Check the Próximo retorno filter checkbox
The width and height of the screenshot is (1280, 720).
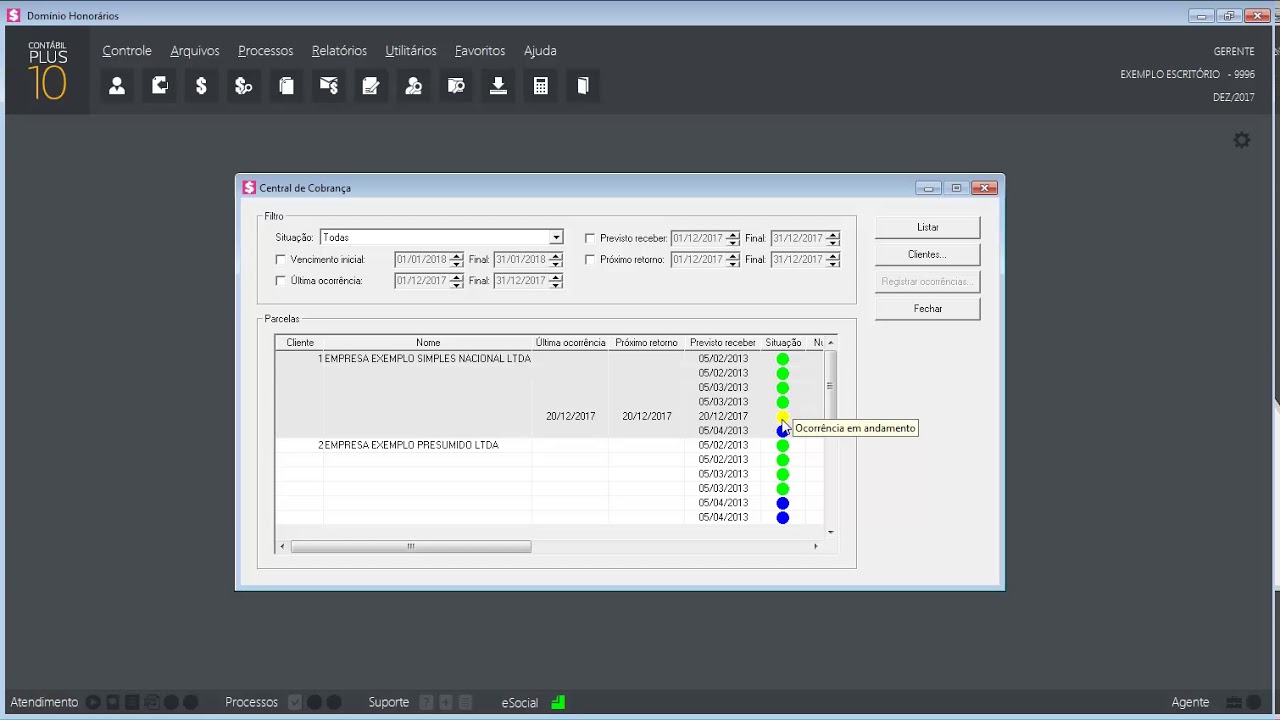coord(590,260)
